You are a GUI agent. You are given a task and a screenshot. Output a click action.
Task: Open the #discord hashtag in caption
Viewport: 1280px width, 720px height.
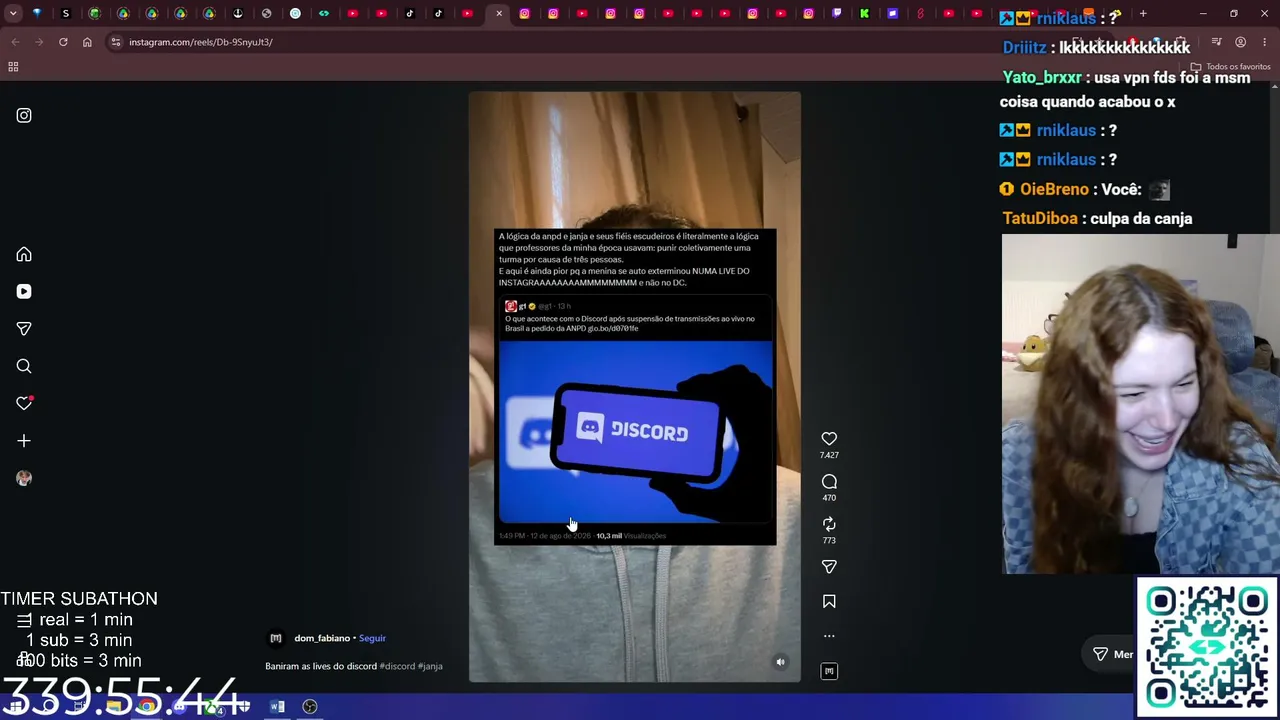click(396, 666)
